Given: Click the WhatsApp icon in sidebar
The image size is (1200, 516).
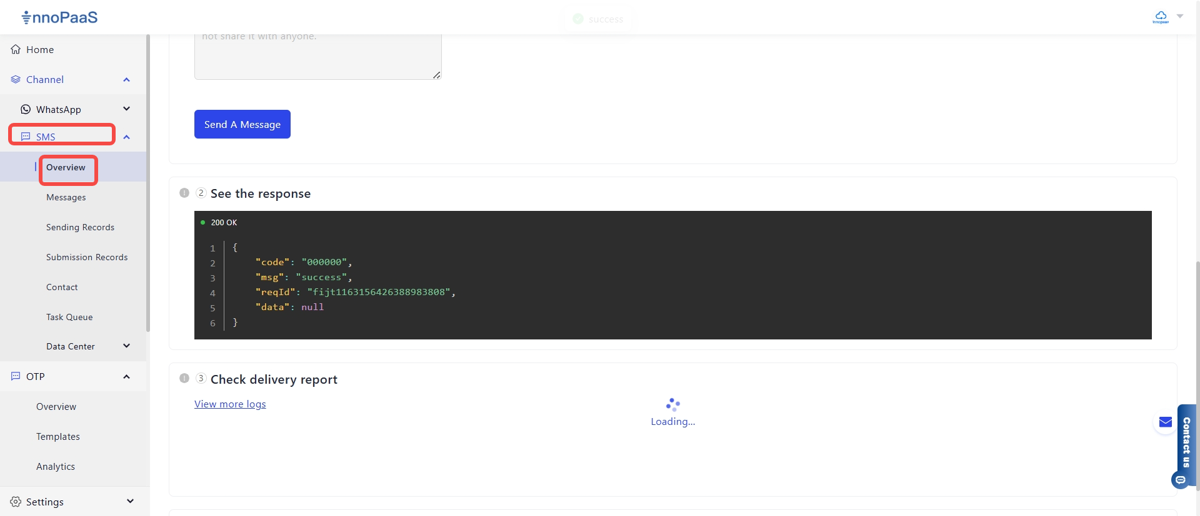Looking at the screenshot, I should tap(25, 109).
